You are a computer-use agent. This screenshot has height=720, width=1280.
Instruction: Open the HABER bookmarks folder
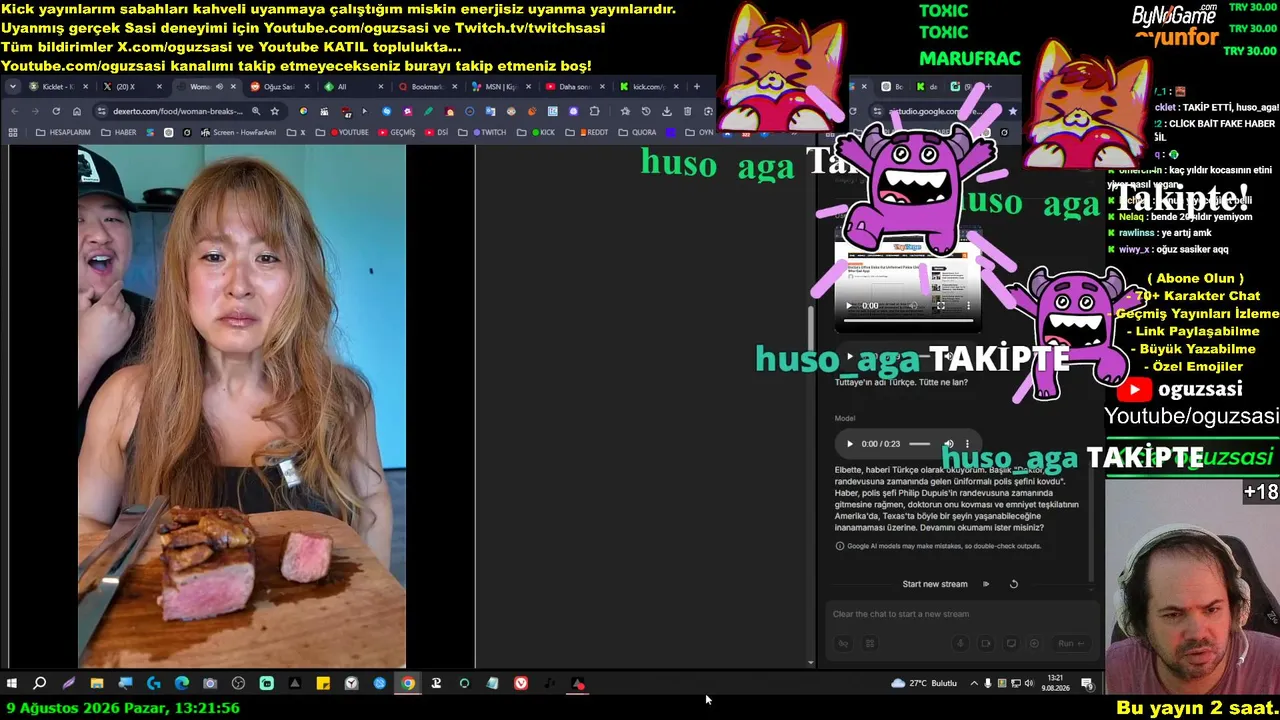(119, 132)
